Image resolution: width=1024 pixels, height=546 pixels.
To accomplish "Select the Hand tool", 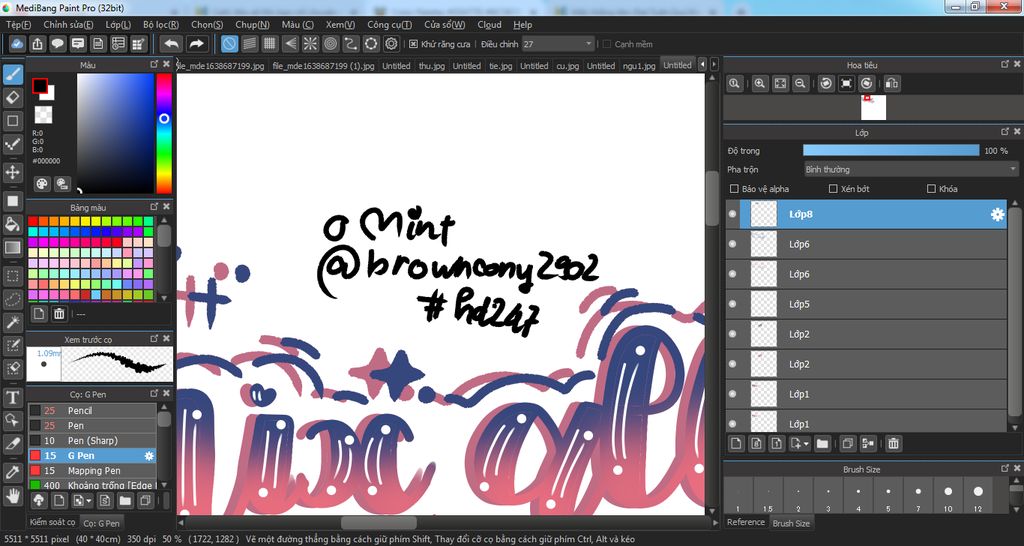I will pyautogui.click(x=12, y=495).
